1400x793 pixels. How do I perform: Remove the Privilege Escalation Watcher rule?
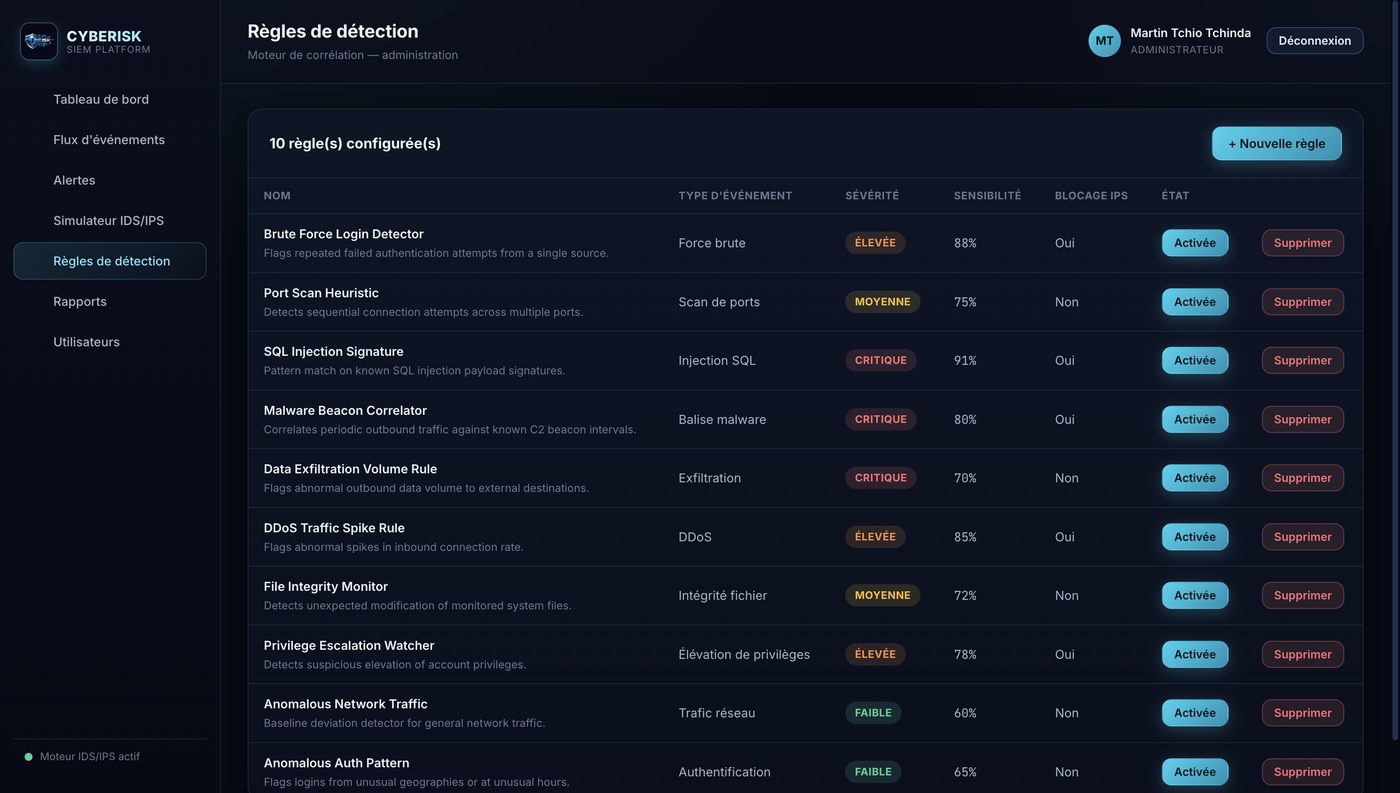[1303, 654]
